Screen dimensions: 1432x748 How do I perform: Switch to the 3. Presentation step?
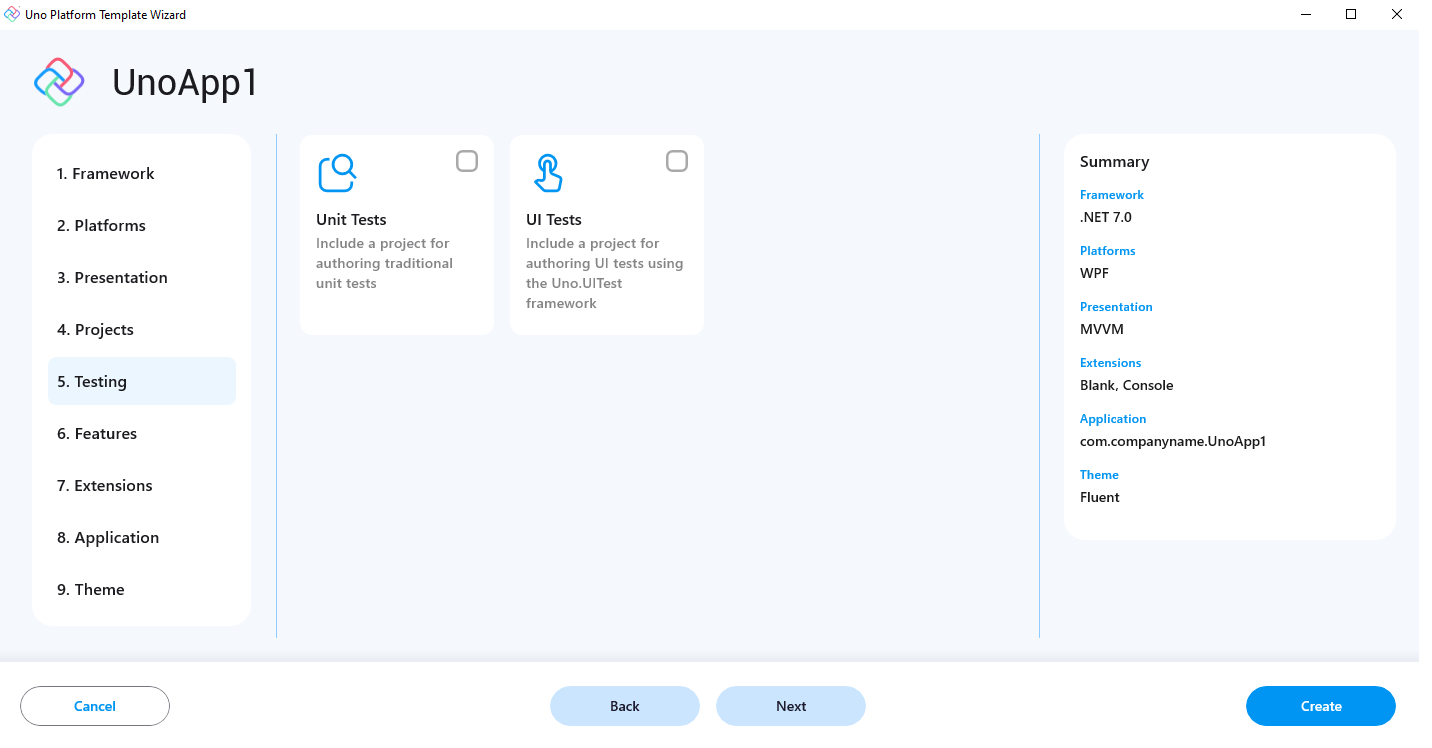click(142, 277)
